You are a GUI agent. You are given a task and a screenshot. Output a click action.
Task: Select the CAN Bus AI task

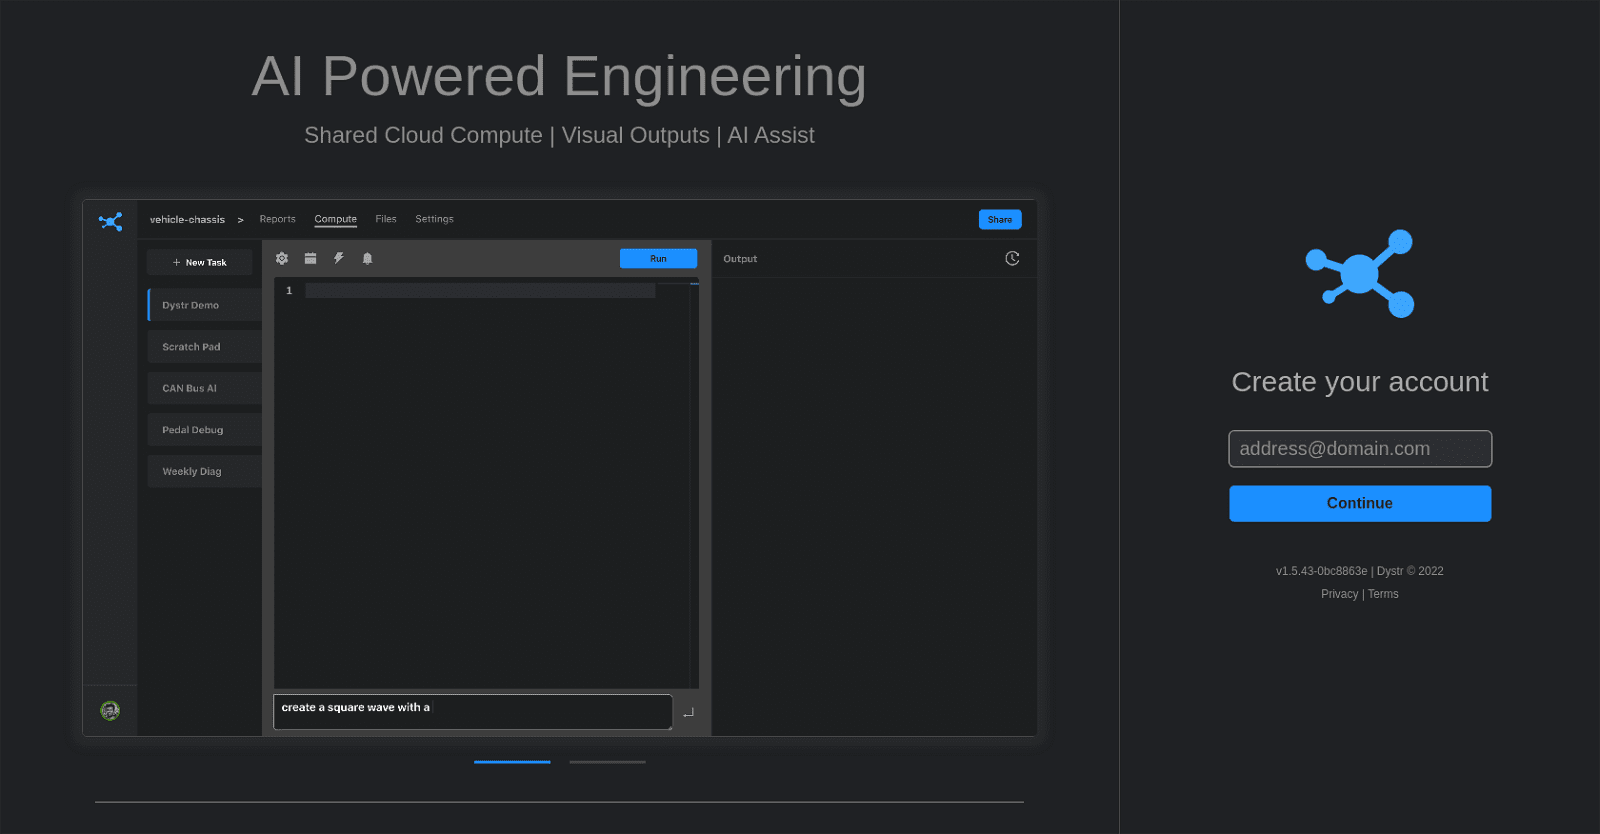click(x=203, y=388)
